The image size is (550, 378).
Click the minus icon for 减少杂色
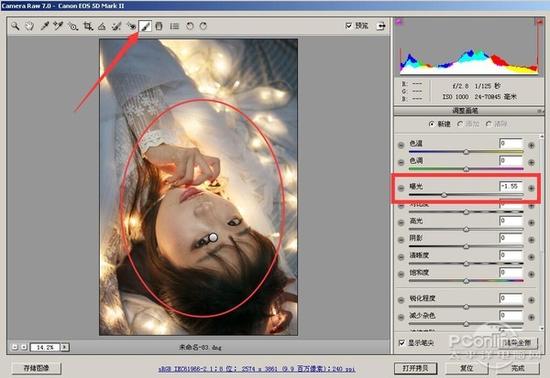pyautogui.click(x=401, y=317)
